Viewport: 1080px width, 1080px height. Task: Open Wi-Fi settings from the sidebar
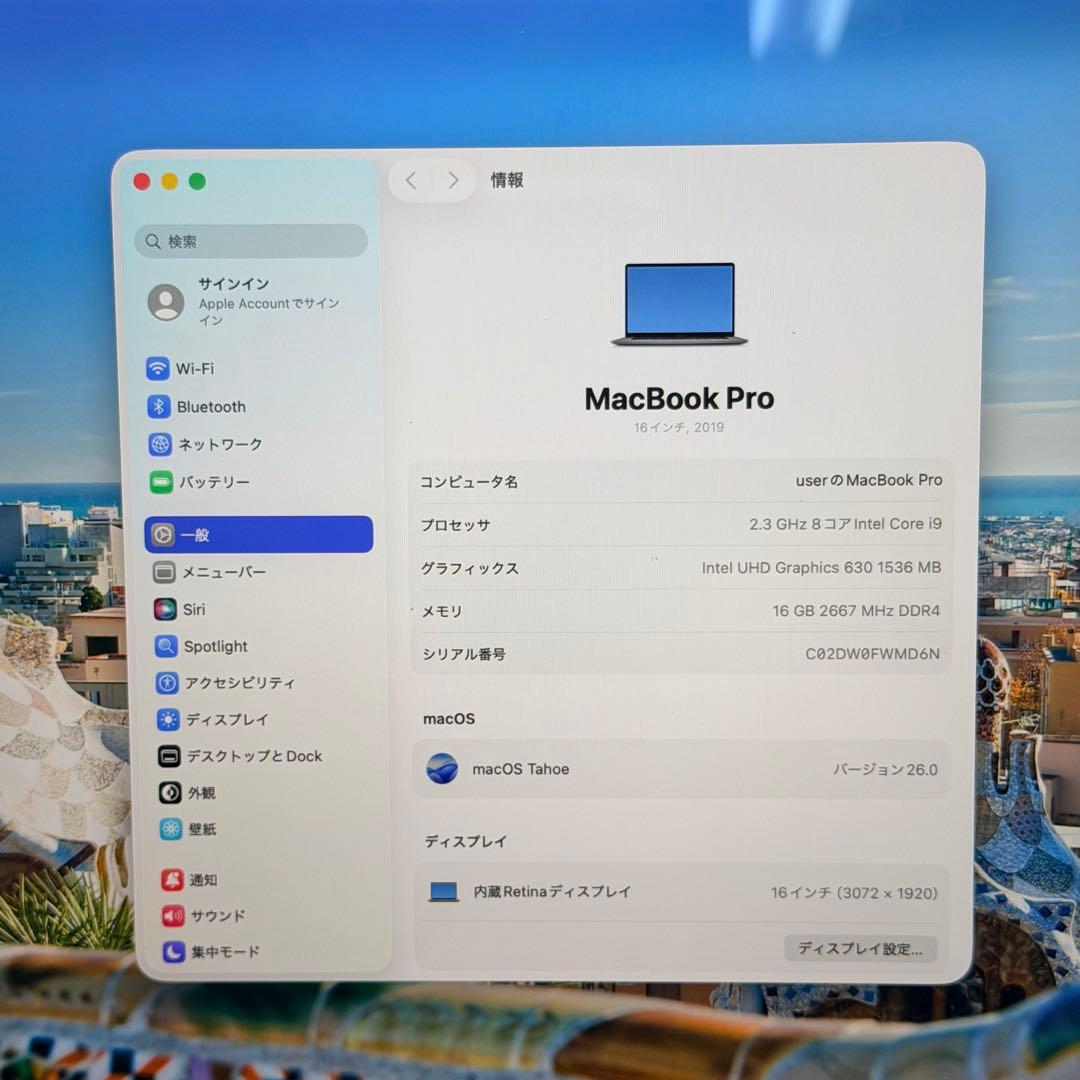[196, 369]
